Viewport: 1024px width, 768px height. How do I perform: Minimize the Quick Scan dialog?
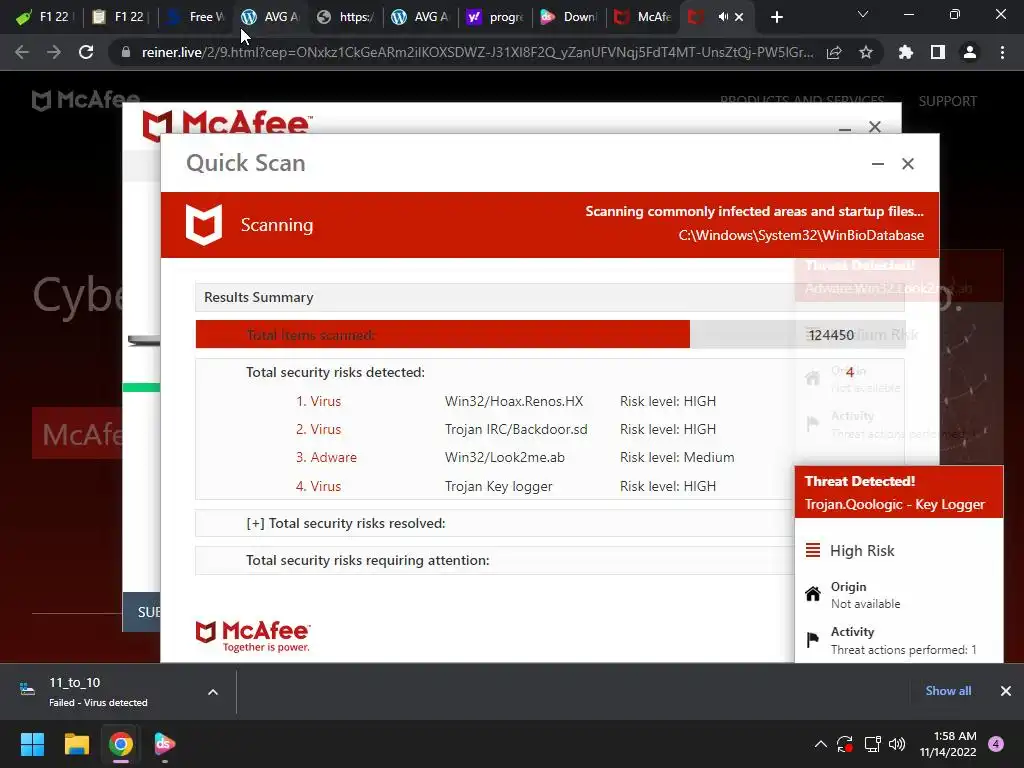coord(878,164)
